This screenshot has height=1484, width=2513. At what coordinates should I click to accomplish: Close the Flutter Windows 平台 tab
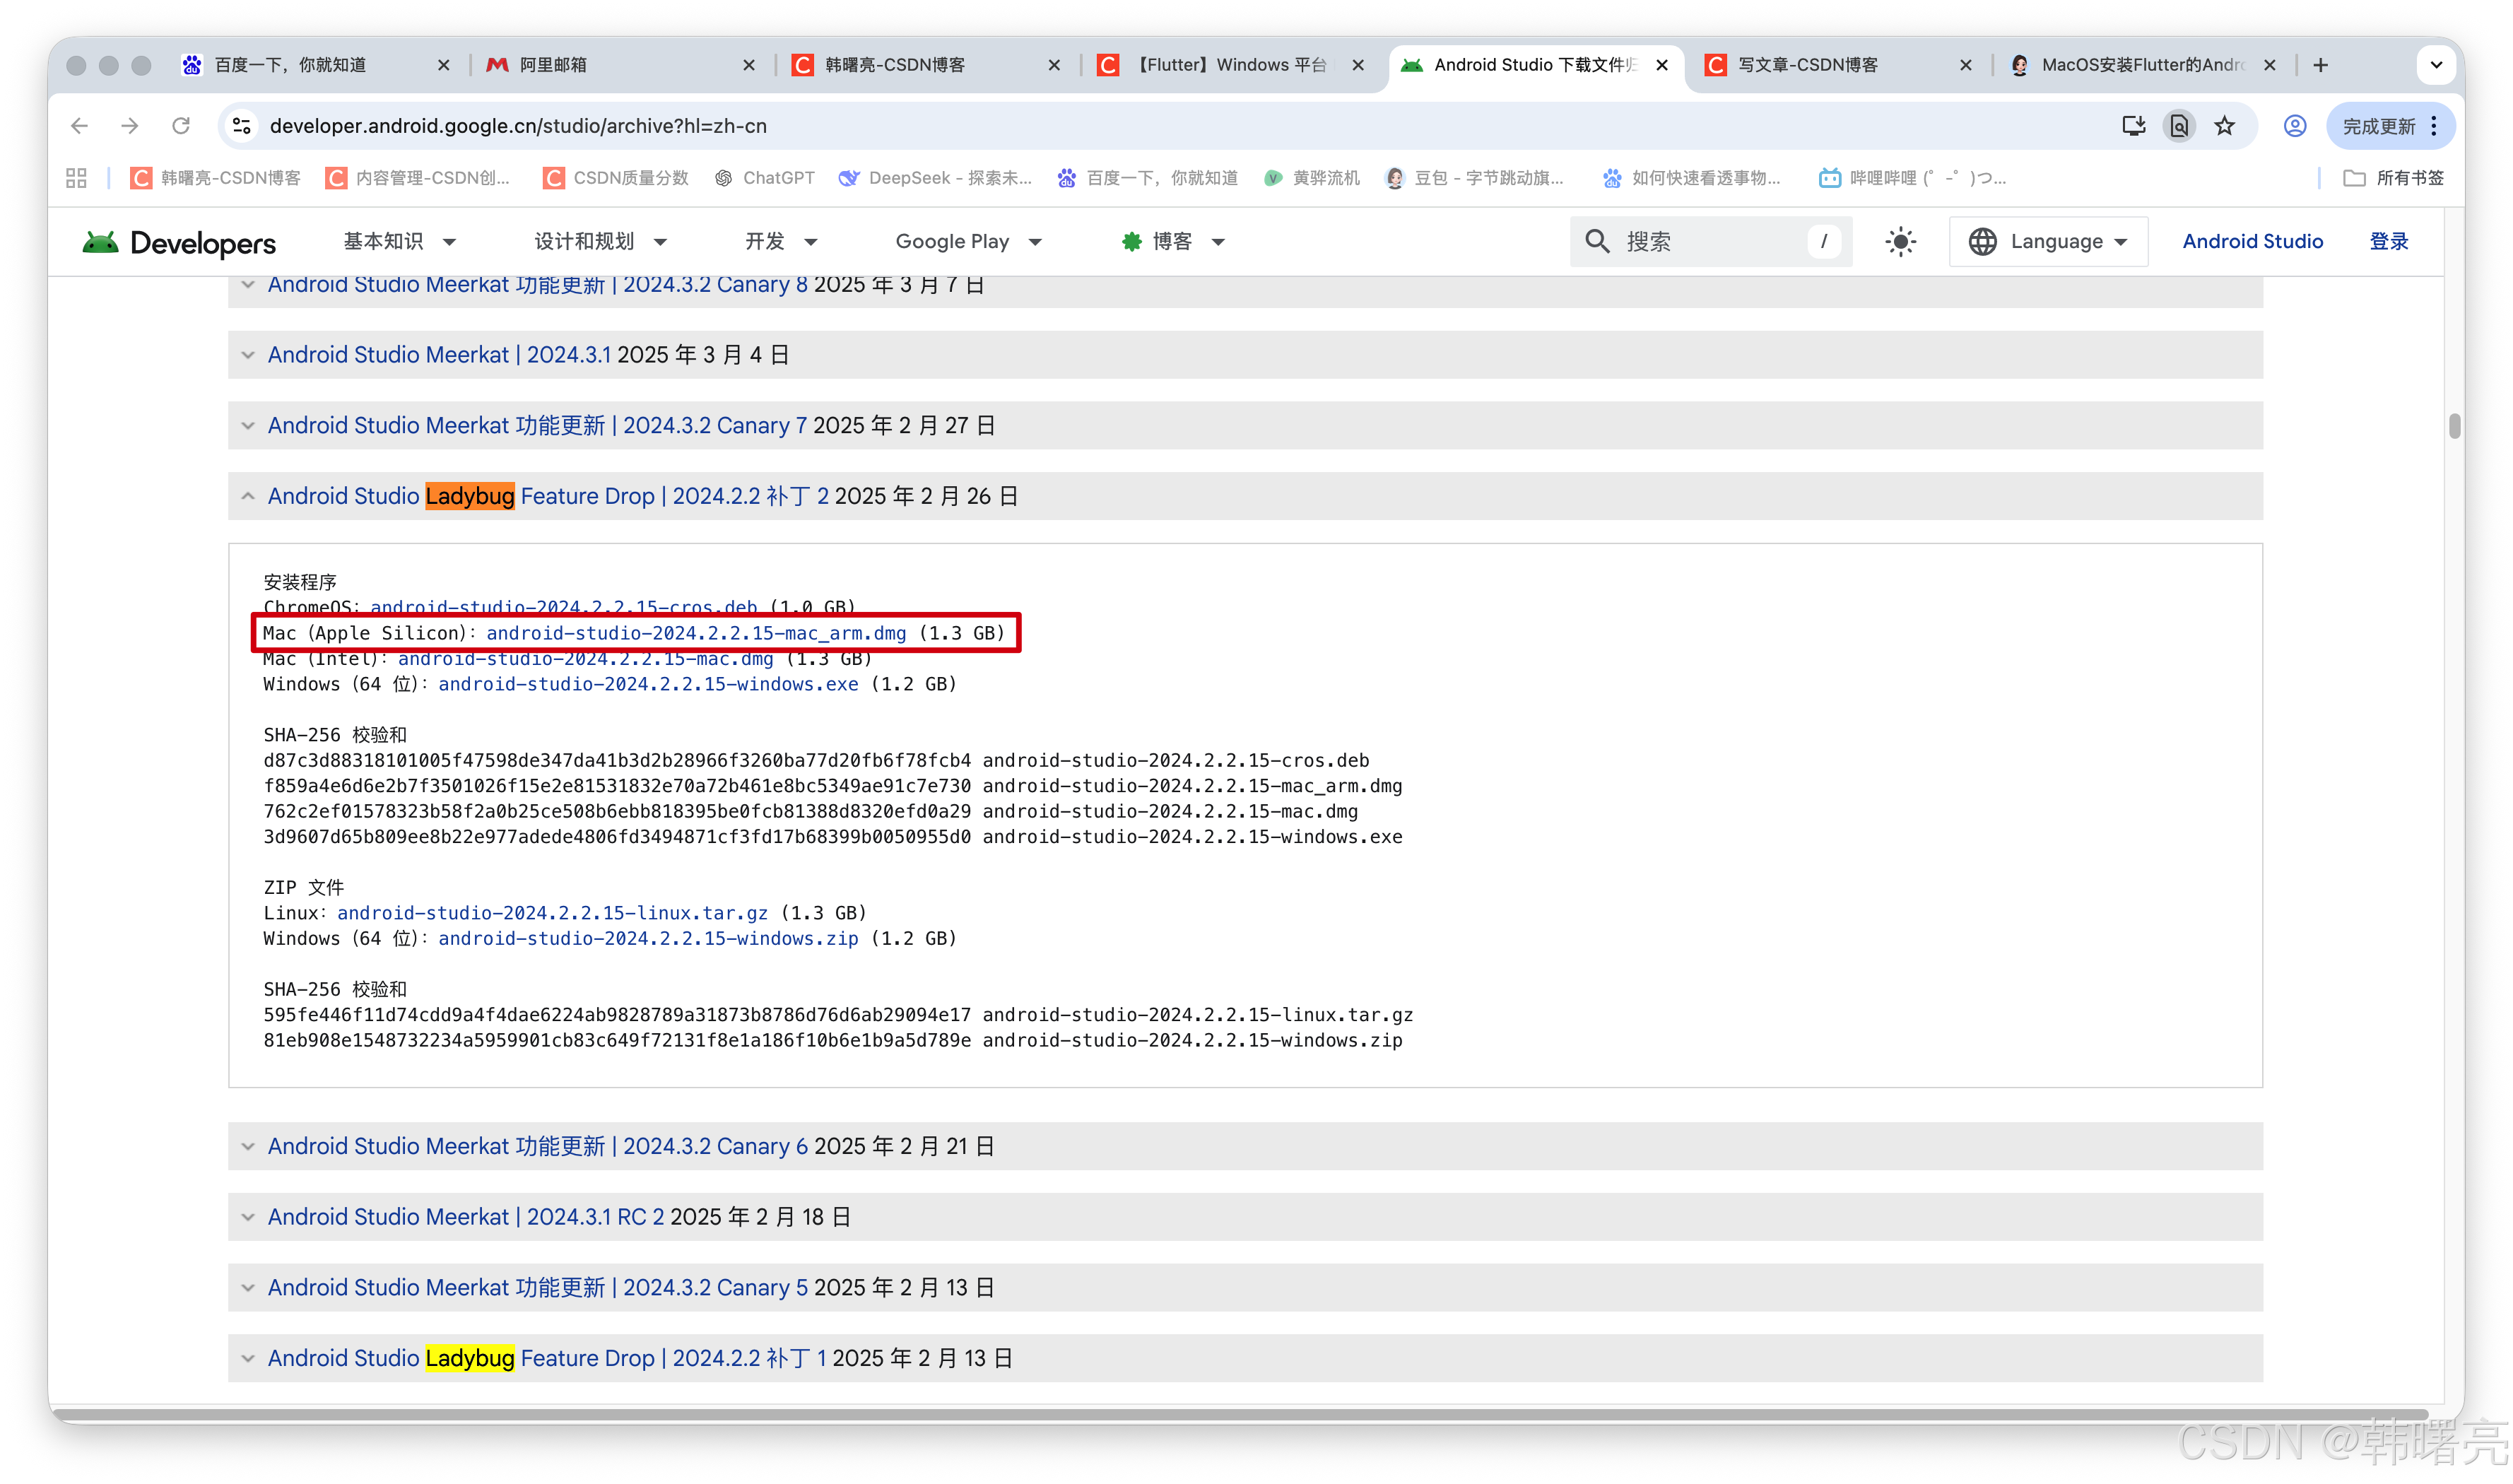1358,65
